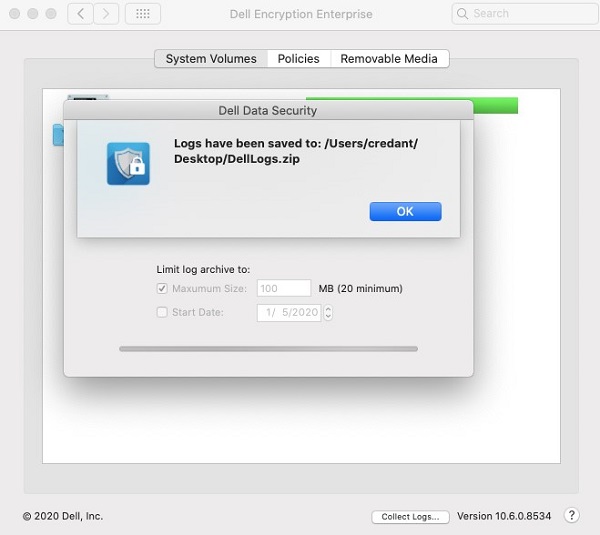Click the blue folder icon behind the sheet
600x535 pixels.
(58, 135)
